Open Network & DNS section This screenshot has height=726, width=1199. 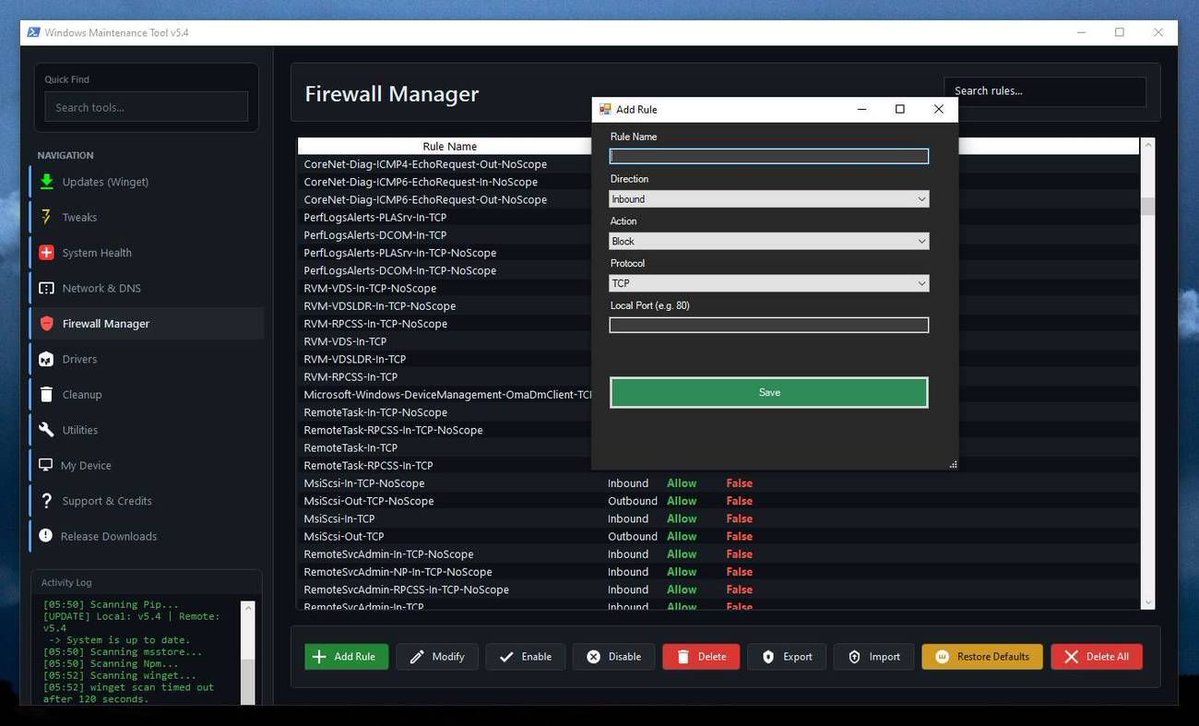tap(148, 288)
